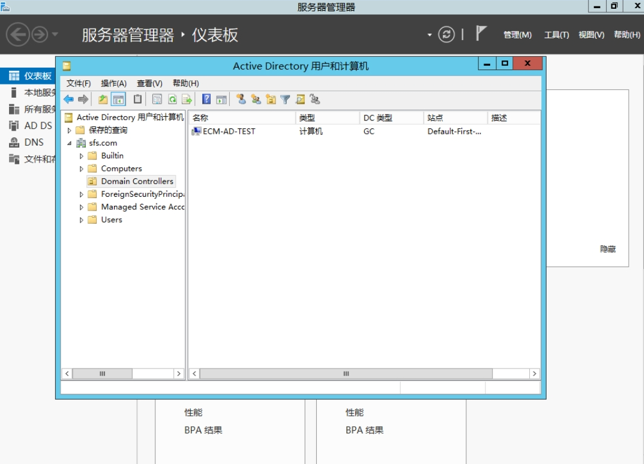Create new user icon
This screenshot has width=644, height=464.
[x=241, y=99]
